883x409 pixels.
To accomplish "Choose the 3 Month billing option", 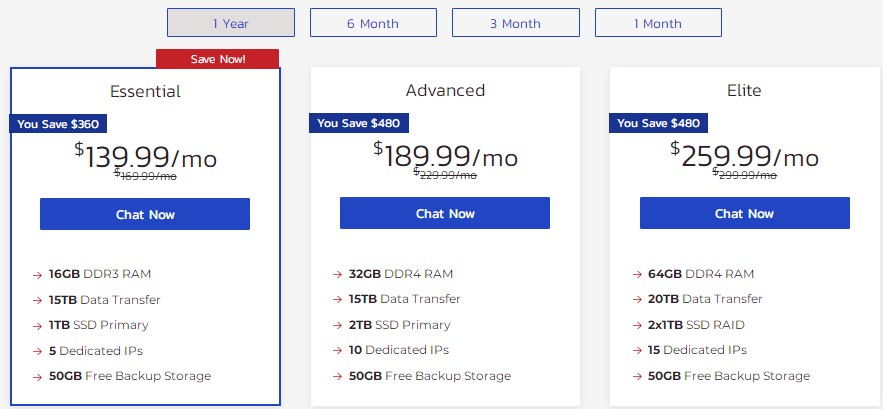I will (x=515, y=22).
